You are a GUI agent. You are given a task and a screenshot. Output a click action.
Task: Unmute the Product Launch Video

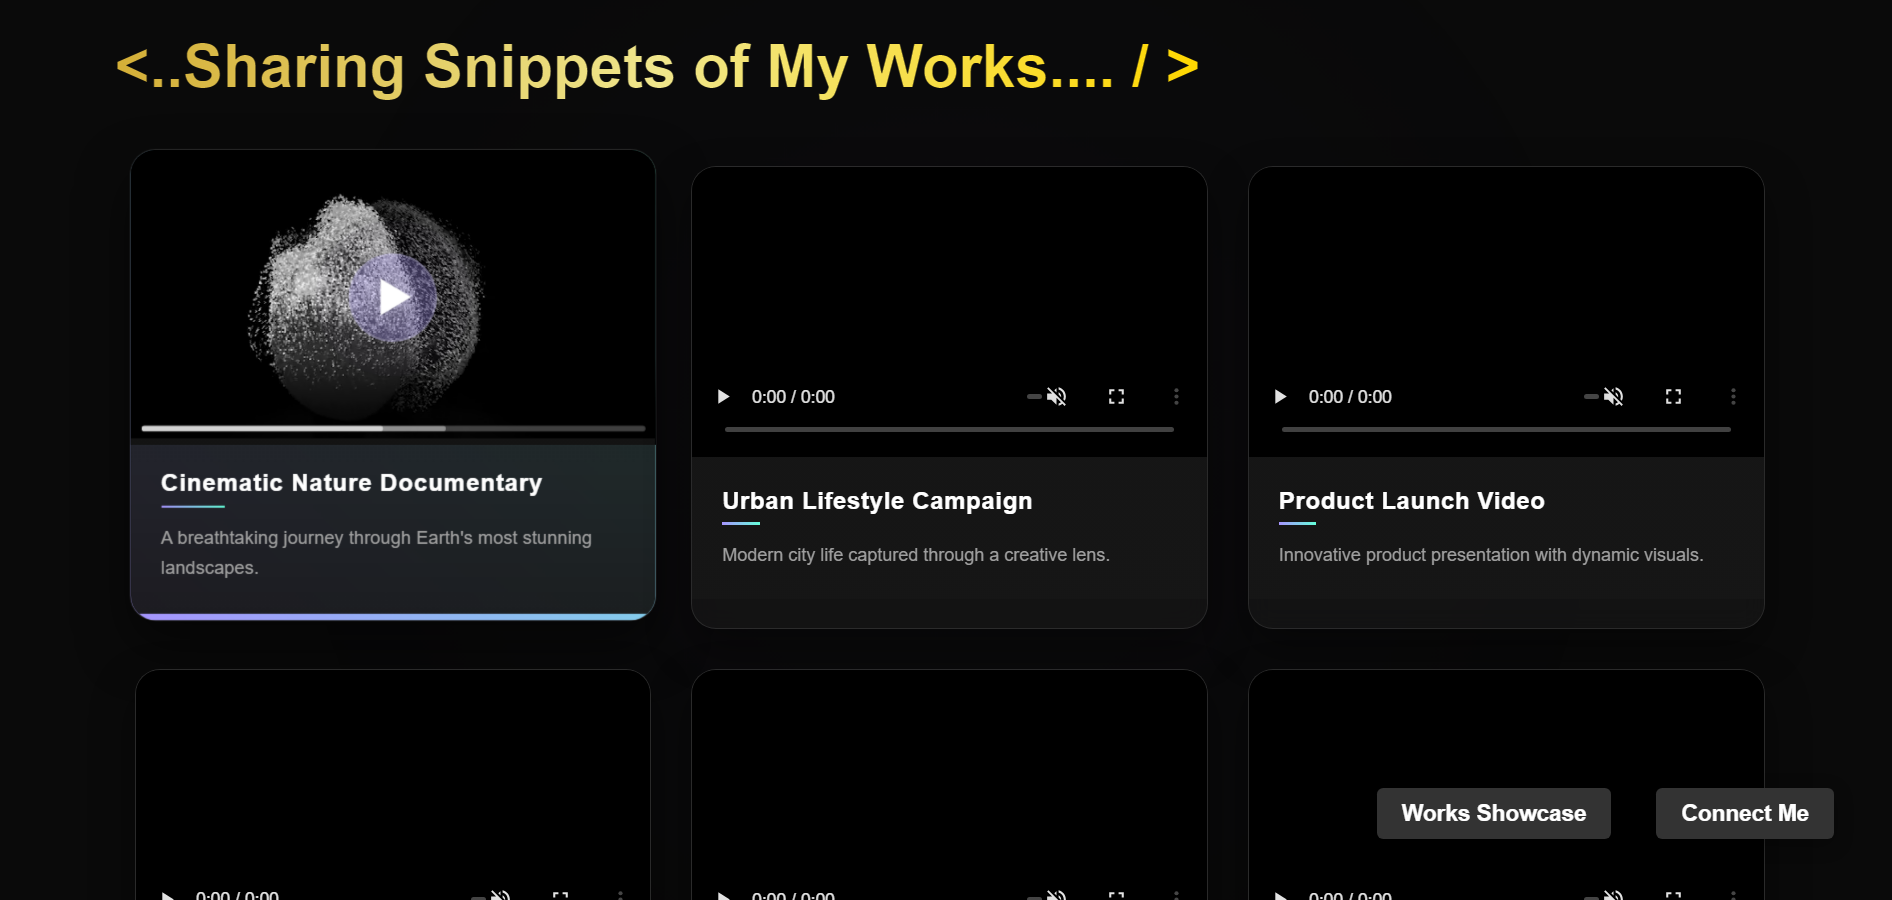click(1613, 397)
